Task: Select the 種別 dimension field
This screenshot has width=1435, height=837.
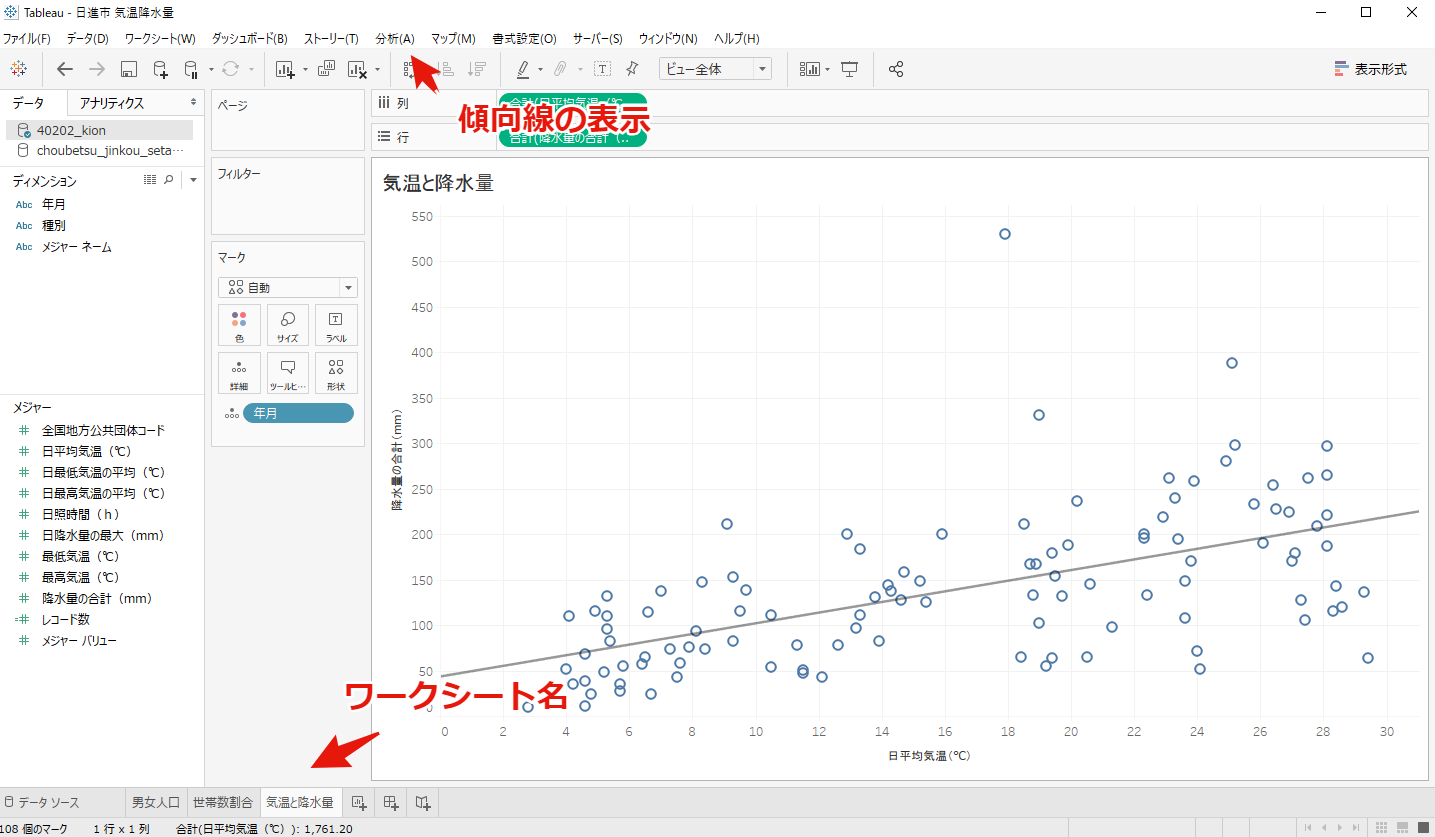Action: click(x=54, y=225)
